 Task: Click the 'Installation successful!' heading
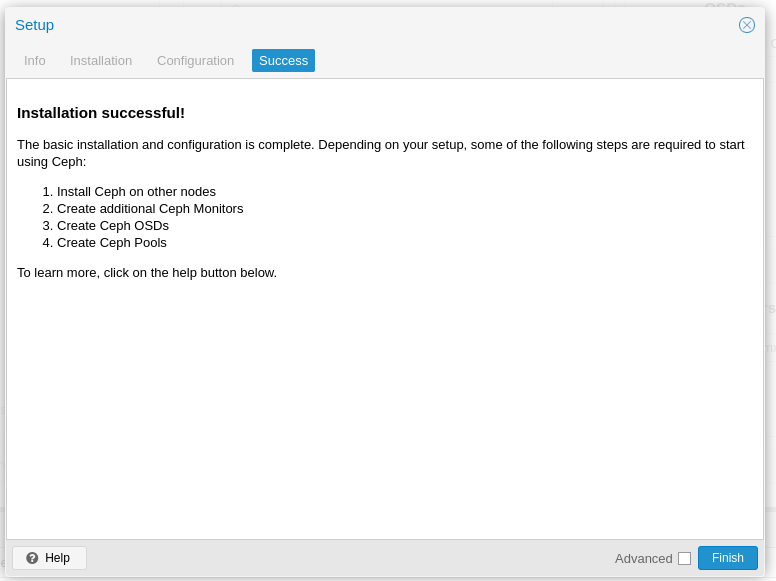[101, 113]
